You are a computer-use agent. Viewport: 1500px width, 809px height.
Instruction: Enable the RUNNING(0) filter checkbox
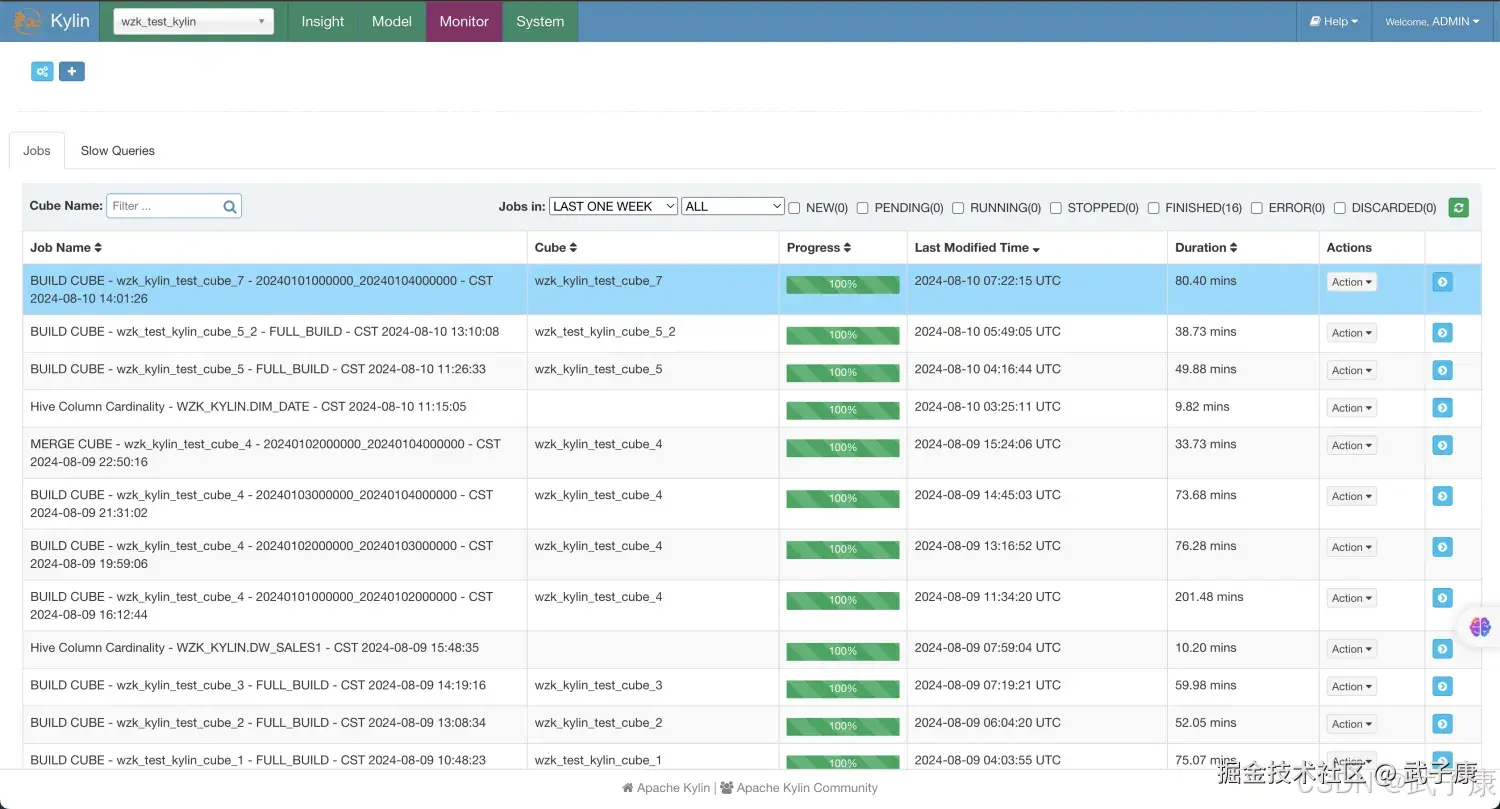pyautogui.click(x=958, y=208)
